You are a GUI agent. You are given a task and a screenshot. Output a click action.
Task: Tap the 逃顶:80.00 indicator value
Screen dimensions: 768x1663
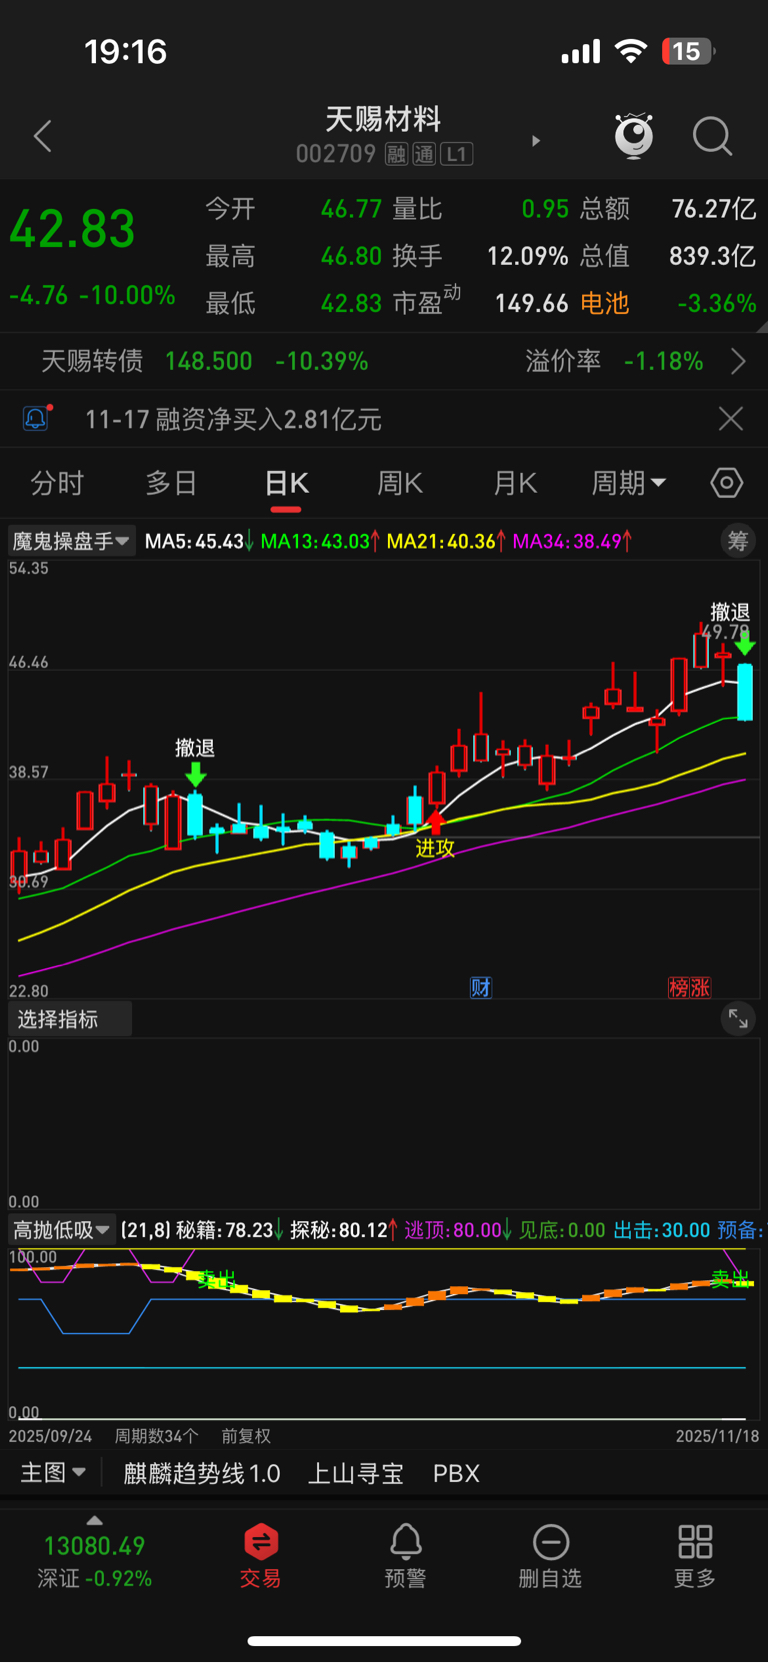click(457, 1230)
